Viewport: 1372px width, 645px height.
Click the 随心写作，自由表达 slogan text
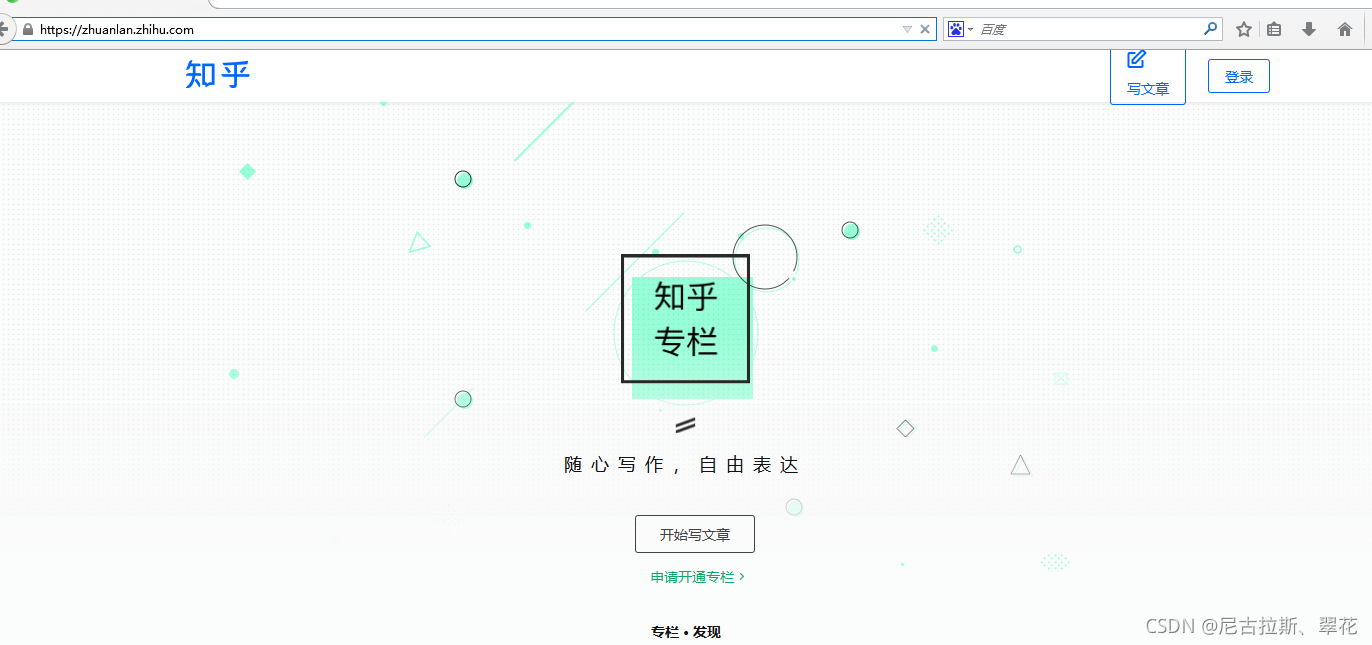[x=681, y=465]
